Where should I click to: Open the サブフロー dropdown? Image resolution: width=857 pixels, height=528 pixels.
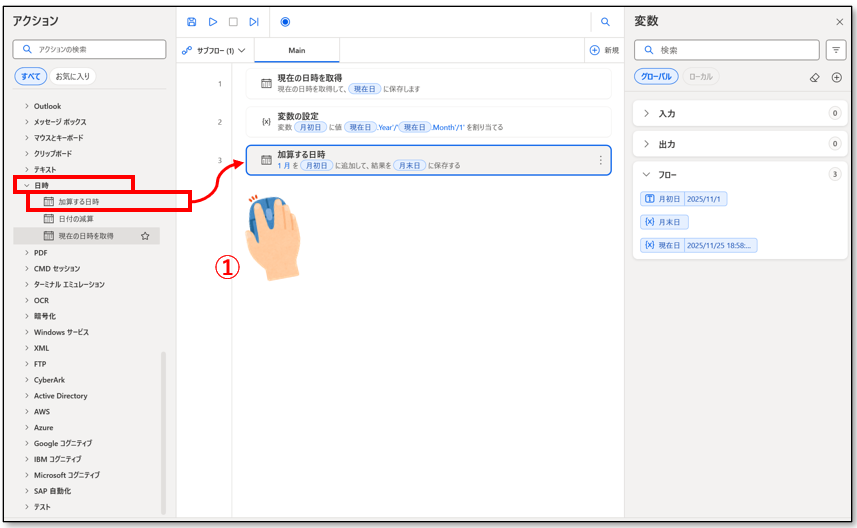pyautogui.click(x=214, y=50)
